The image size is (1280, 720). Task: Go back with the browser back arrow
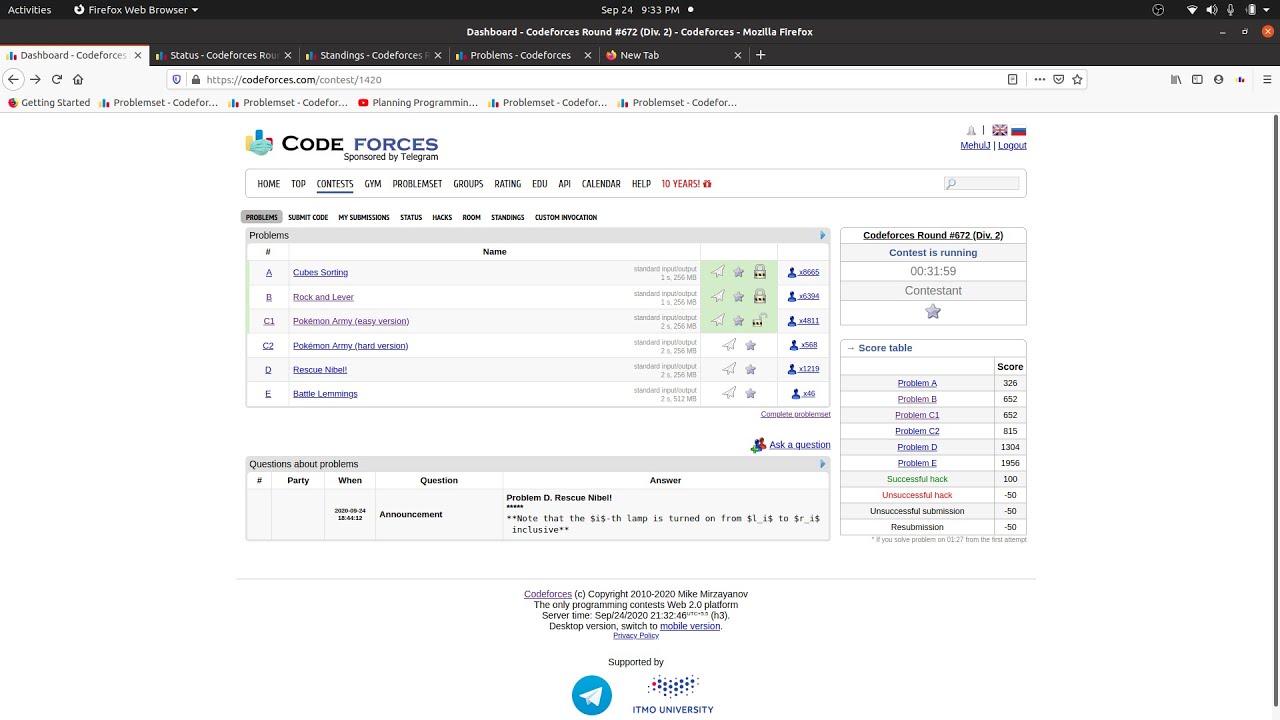click(13, 79)
